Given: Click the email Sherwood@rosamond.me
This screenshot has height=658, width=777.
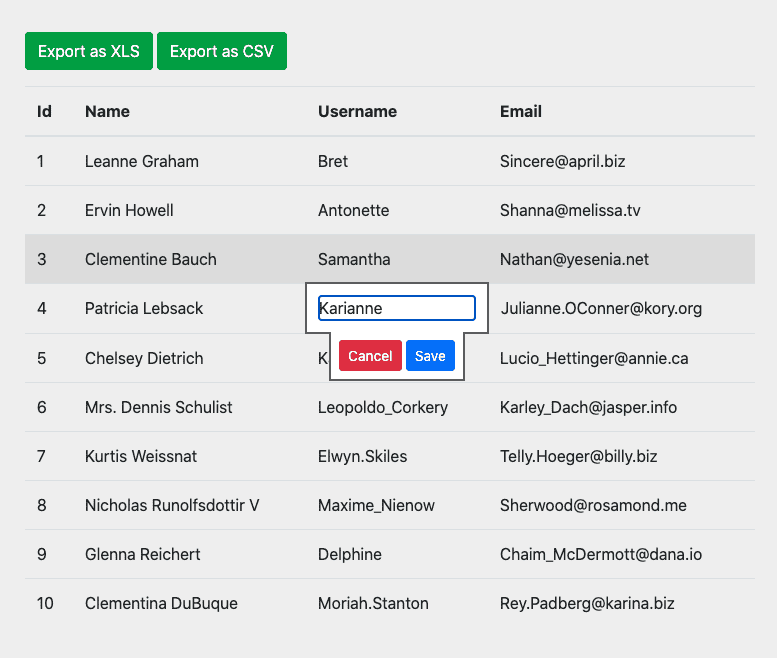Looking at the screenshot, I should 593,505.
